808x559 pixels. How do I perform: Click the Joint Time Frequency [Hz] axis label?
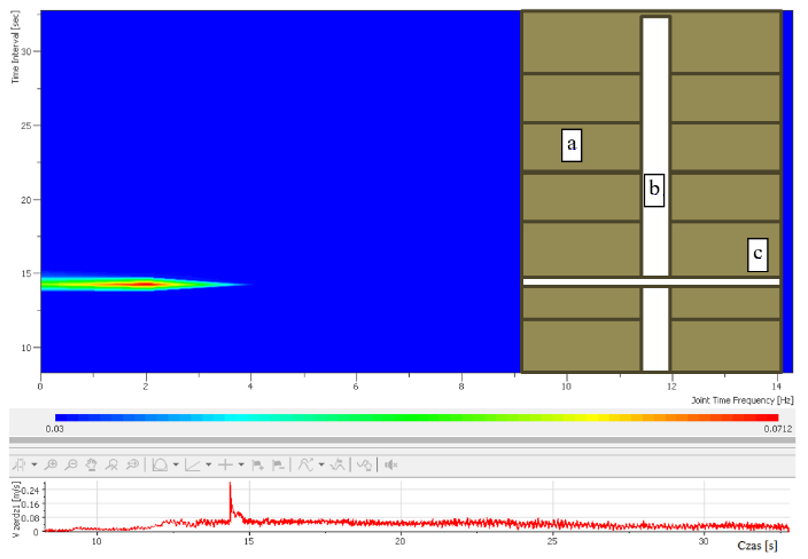742,400
